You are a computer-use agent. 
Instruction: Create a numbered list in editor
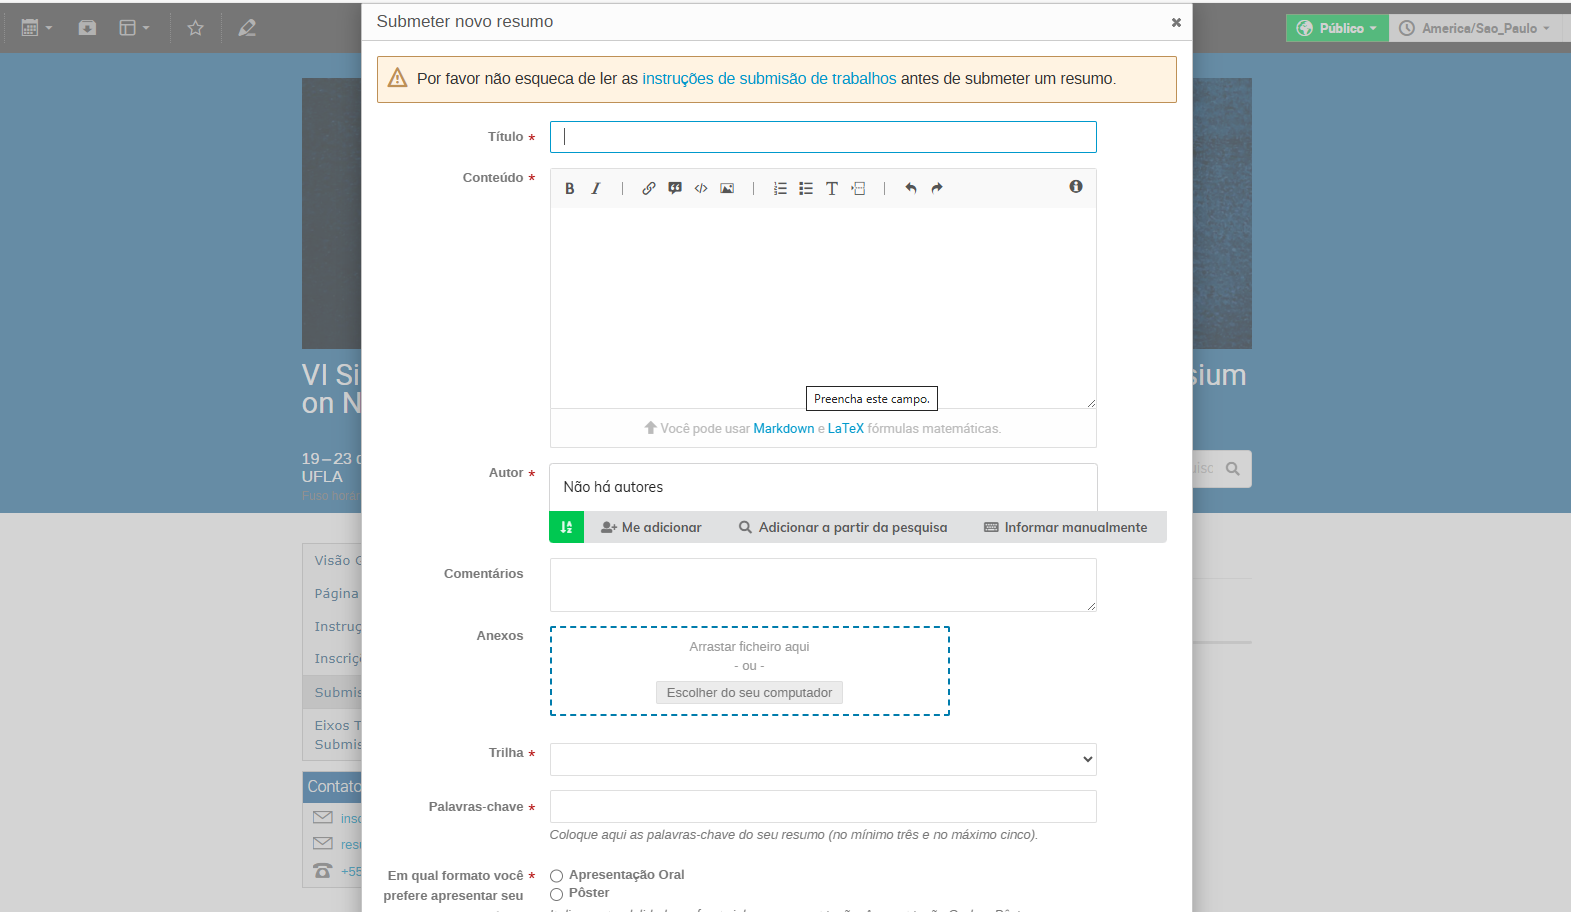(x=780, y=188)
